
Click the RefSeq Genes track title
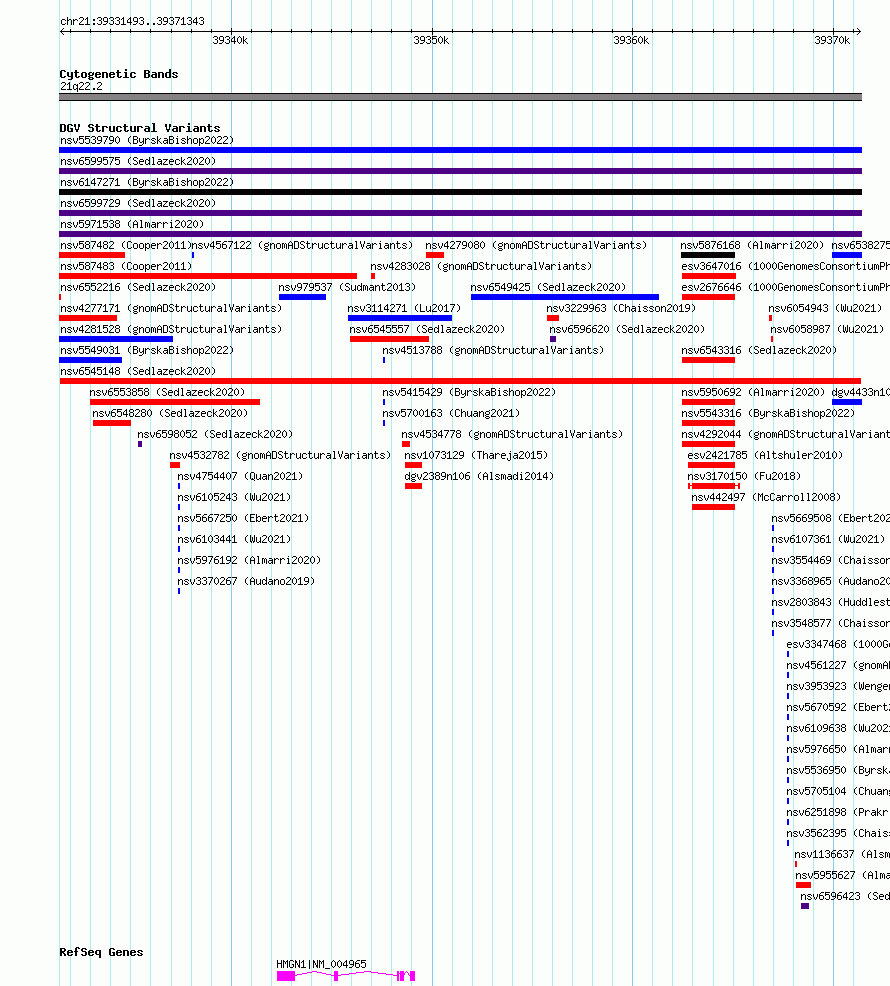[101, 952]
